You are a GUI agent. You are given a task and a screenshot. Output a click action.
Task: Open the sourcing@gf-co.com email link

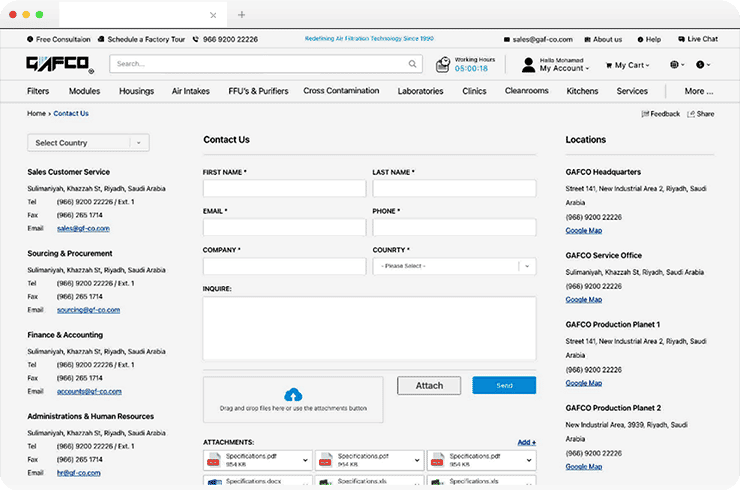[88, 310]
